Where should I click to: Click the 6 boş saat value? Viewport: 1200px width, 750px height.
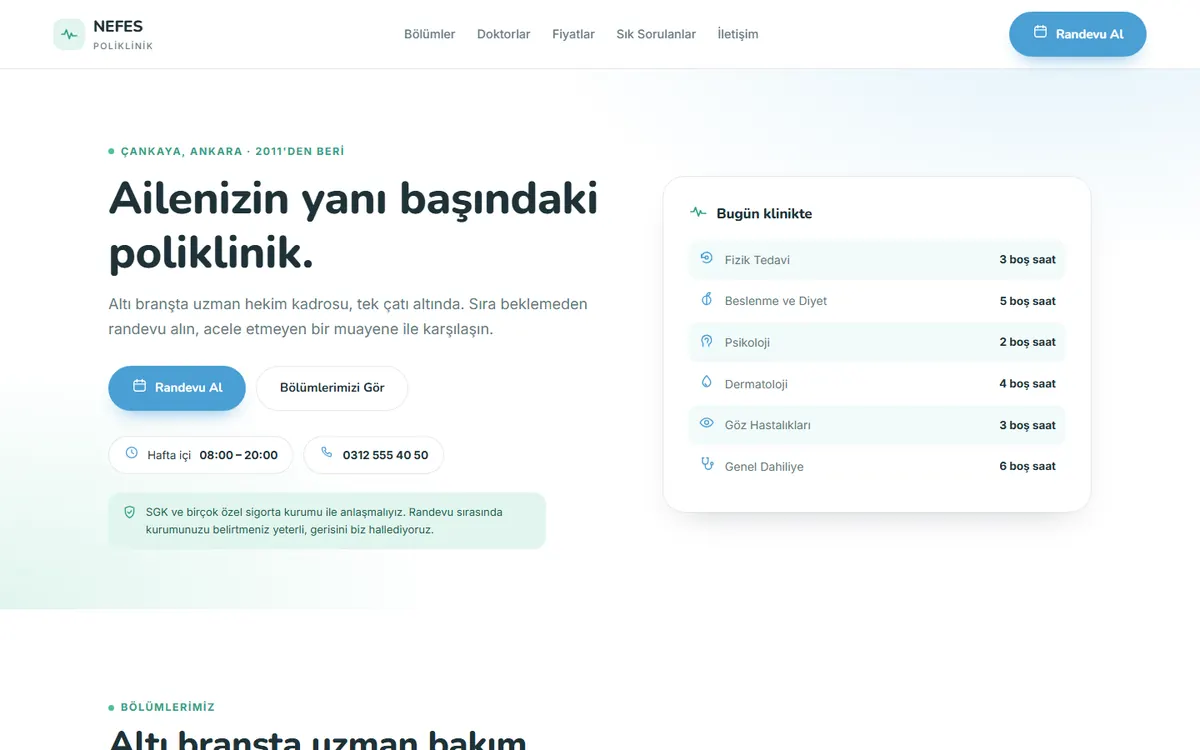pos(1027,467)
